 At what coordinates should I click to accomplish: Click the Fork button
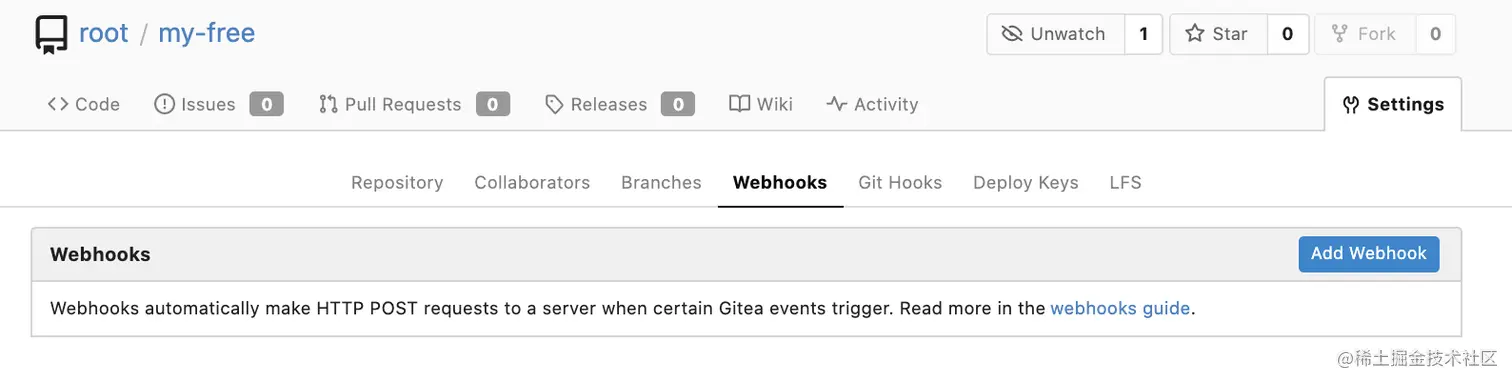(x=1364, y=34)
